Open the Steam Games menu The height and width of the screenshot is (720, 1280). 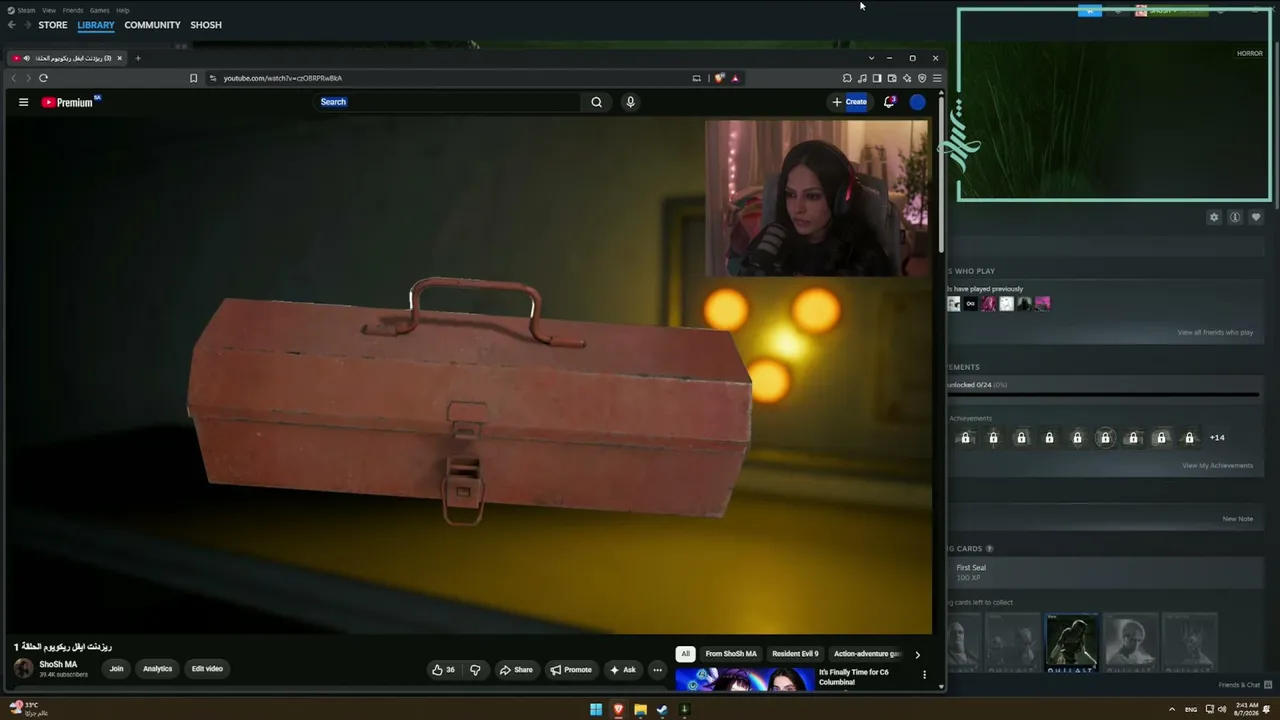coord(100,10)
